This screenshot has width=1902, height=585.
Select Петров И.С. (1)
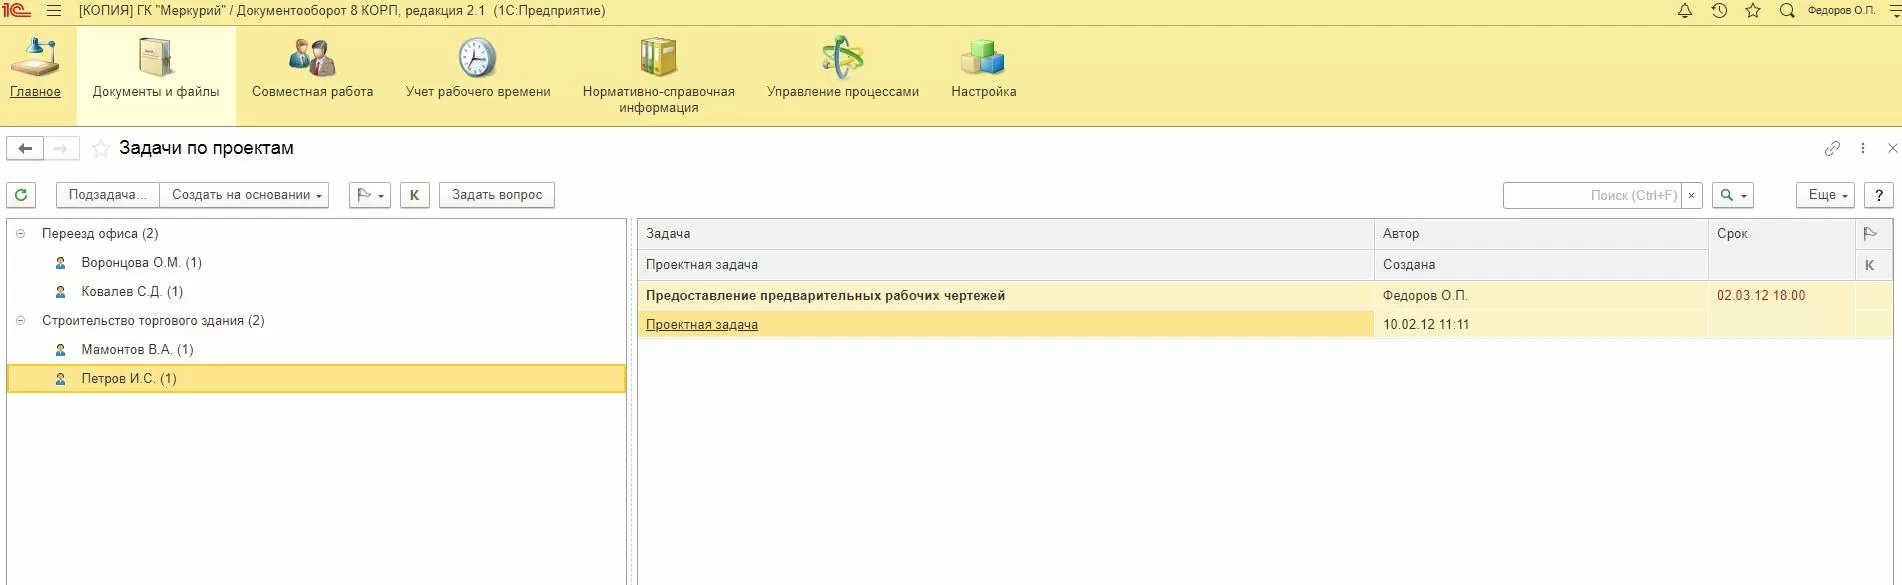pos(316,378)
